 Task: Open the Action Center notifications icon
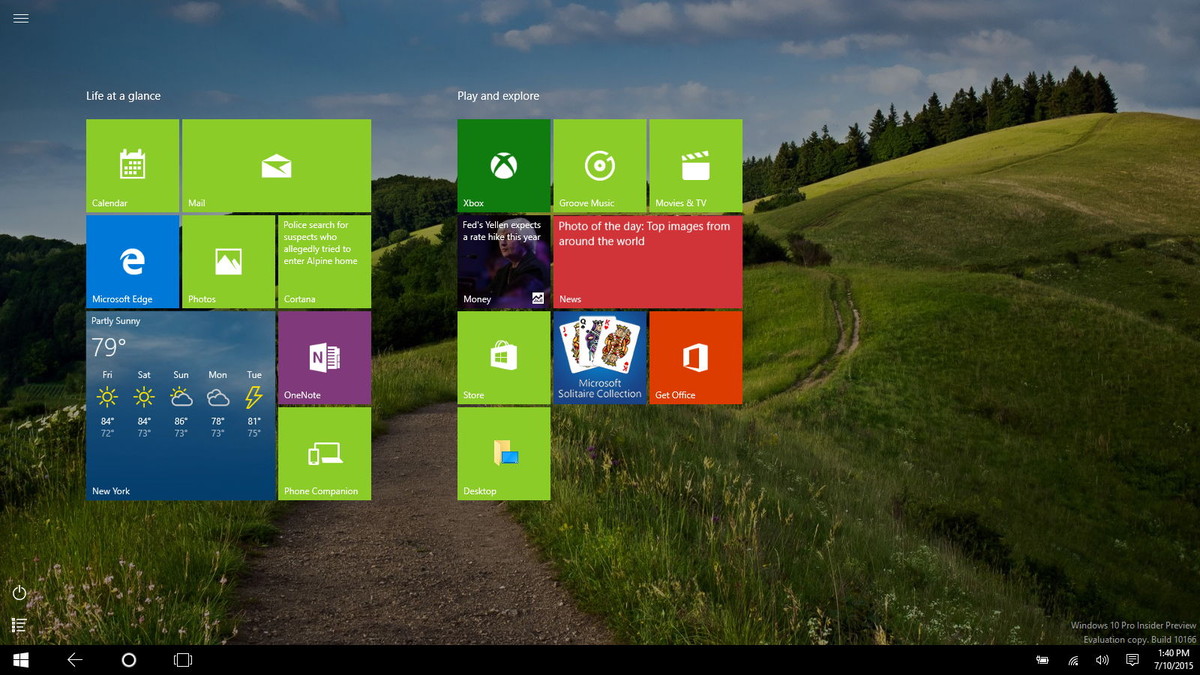coord(1132,660)
